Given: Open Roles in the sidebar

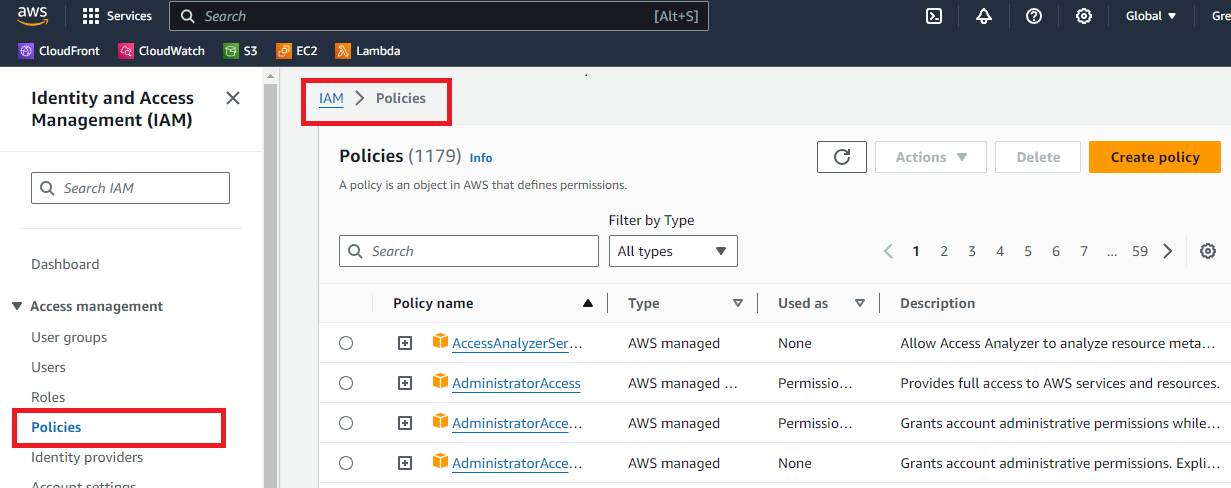Looking at the screenshot, I should (48, 397).
